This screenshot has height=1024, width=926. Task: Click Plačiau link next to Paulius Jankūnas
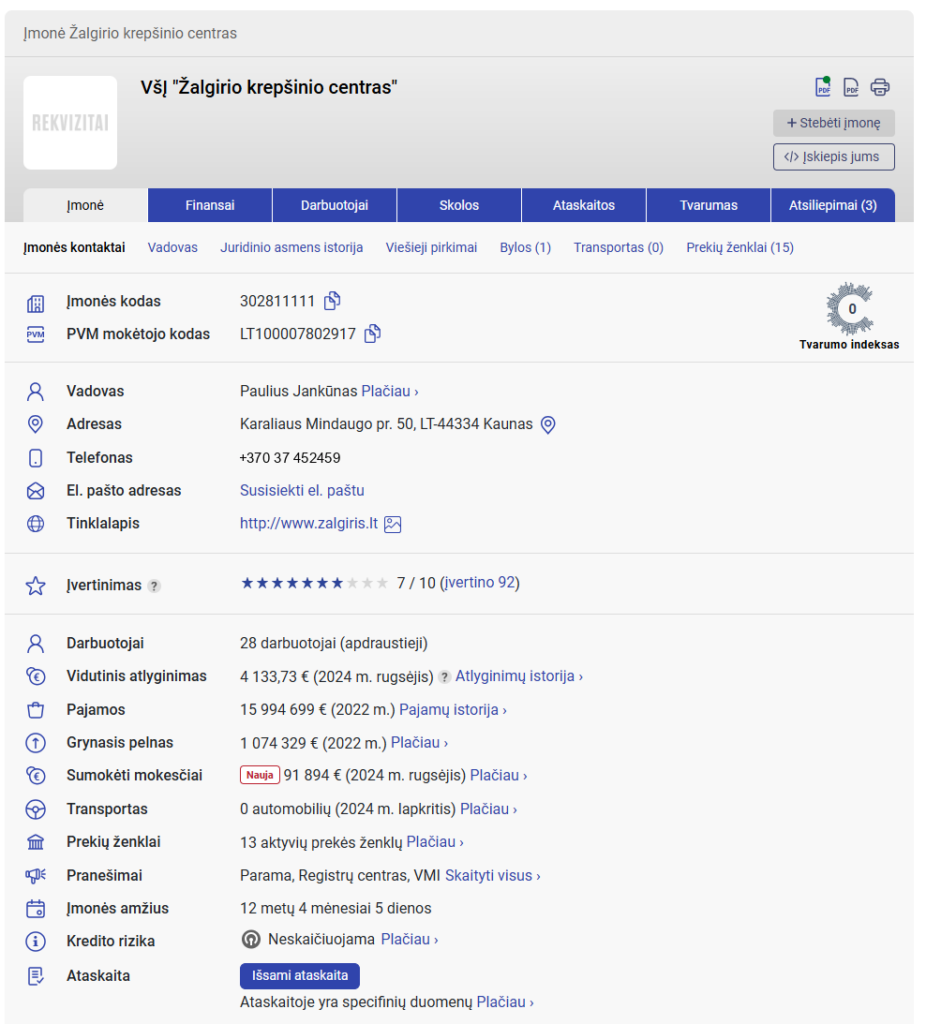click(x=390, y=391)
